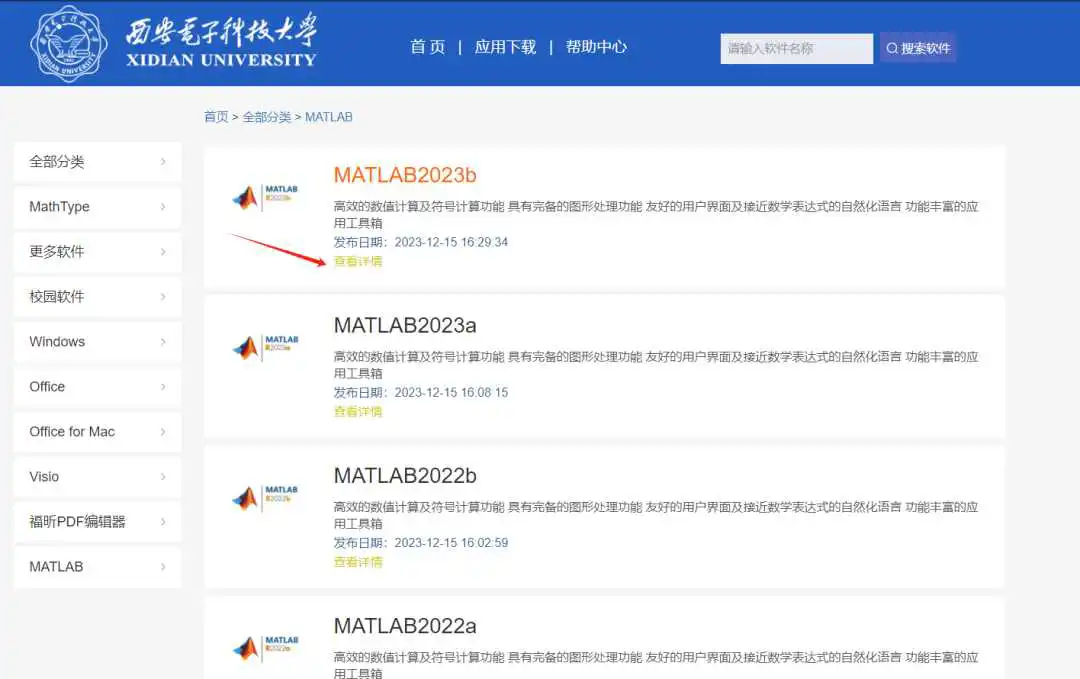Image resolution: width=1080 pixels, height=679 pixels.
Task: Open 帮助中心 in top navigation
Action: [x=596, y=47]
